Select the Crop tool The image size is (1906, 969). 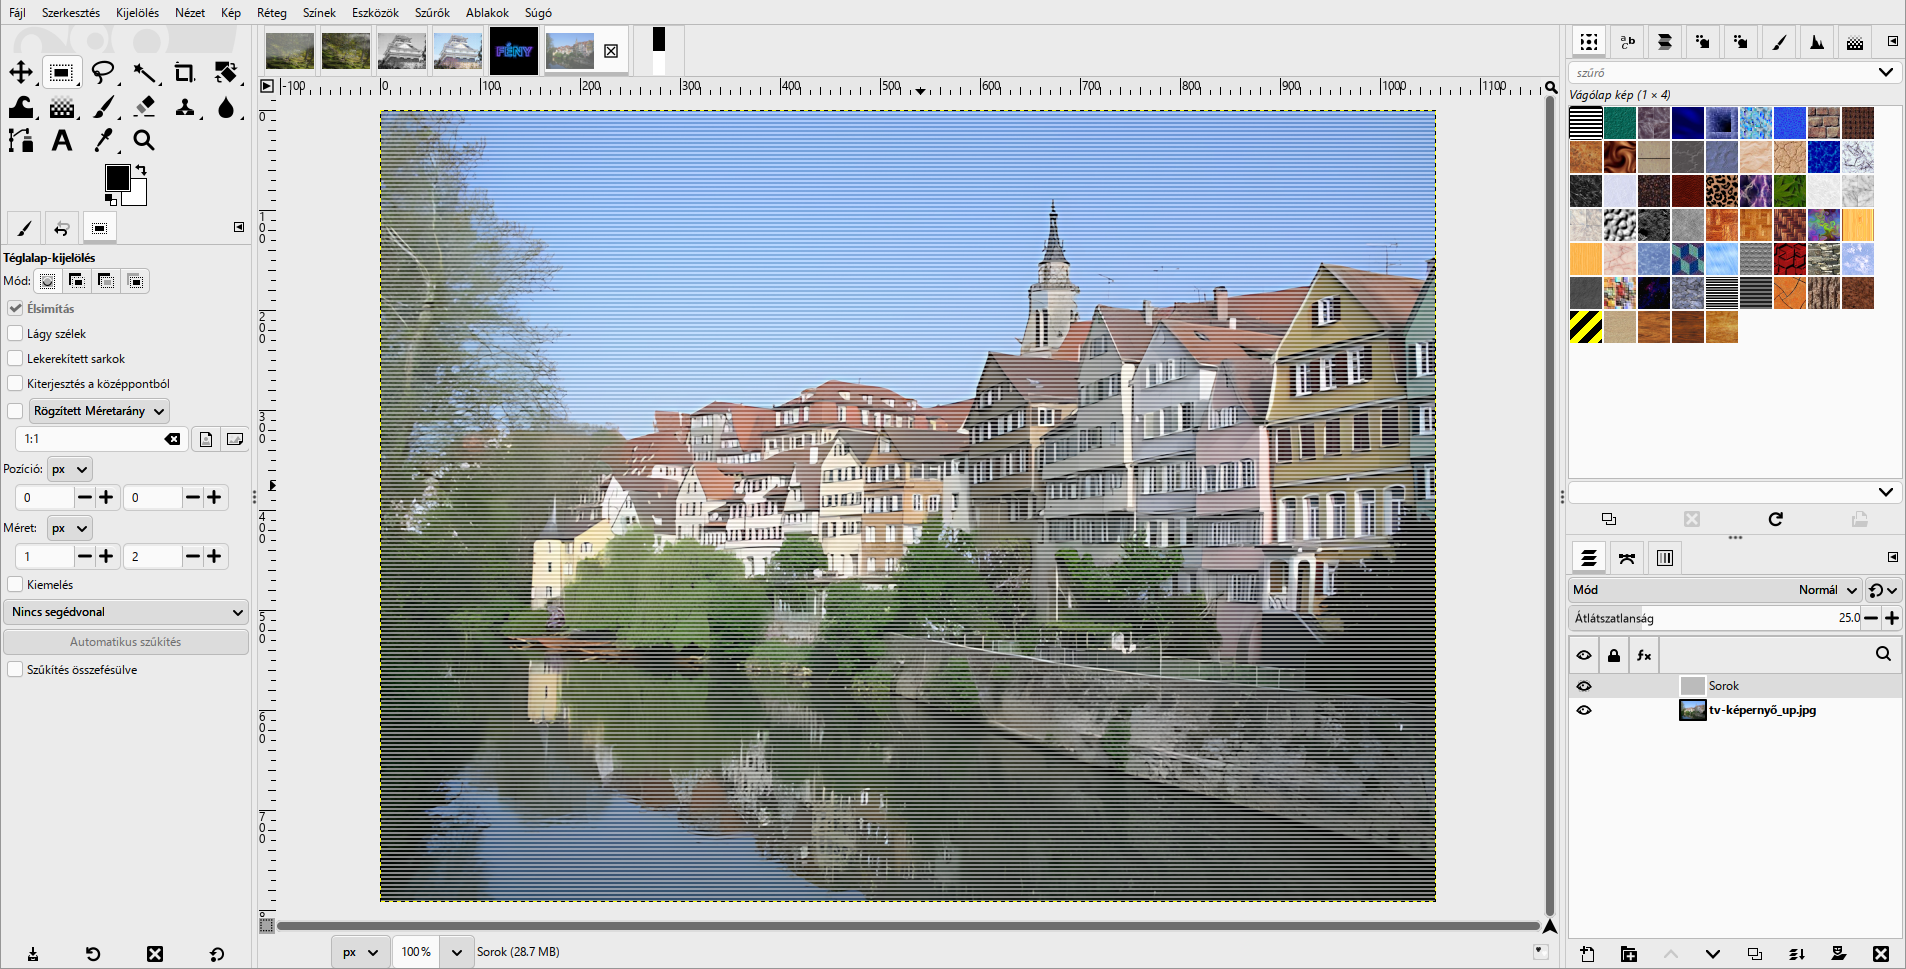pyautogui.click(x=185, y=72)
